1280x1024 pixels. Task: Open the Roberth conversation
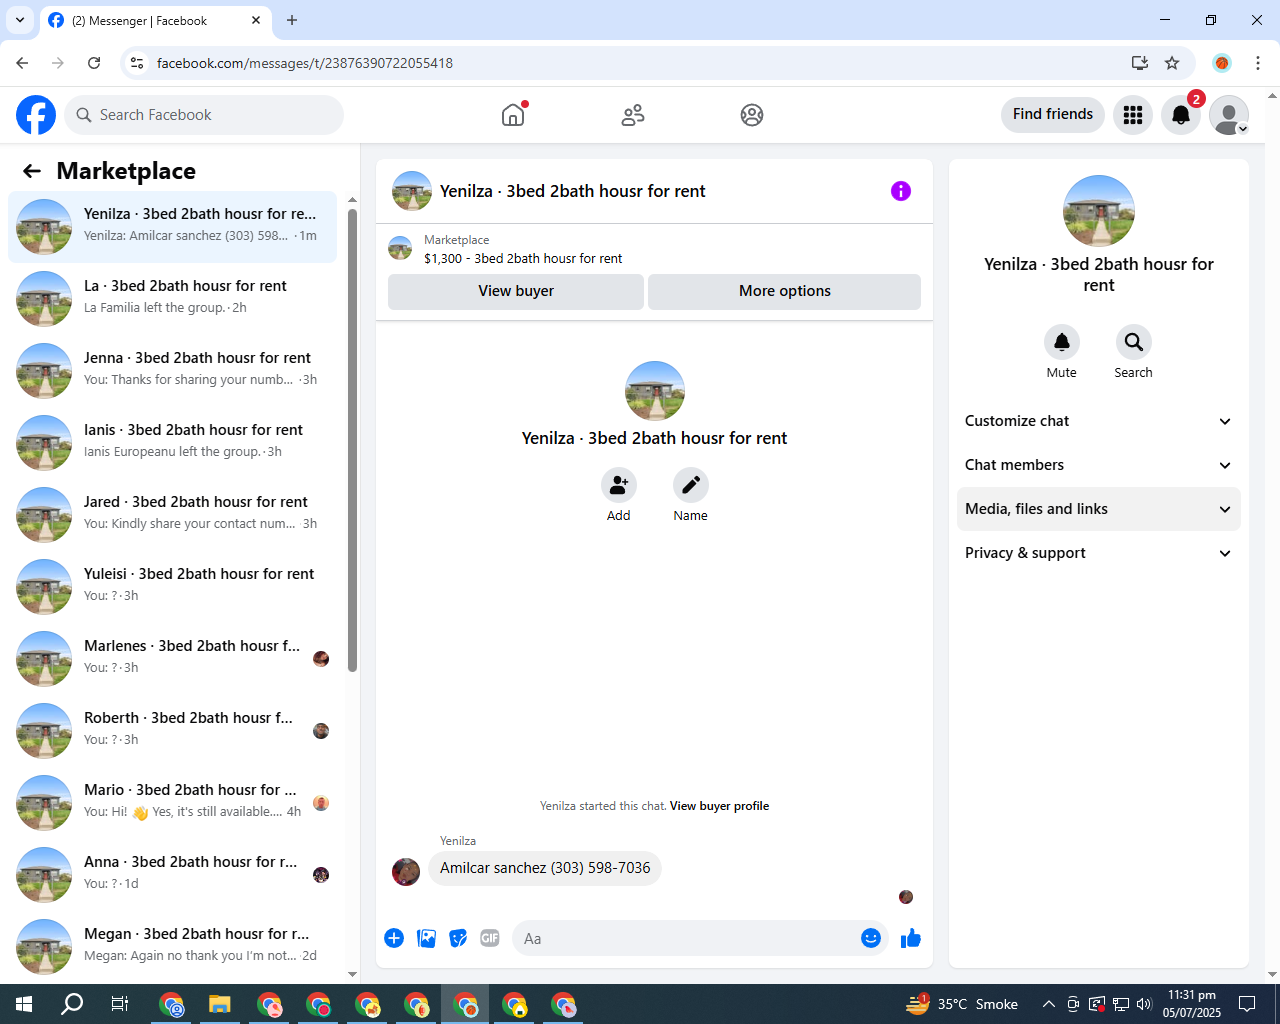click(172, 731)
